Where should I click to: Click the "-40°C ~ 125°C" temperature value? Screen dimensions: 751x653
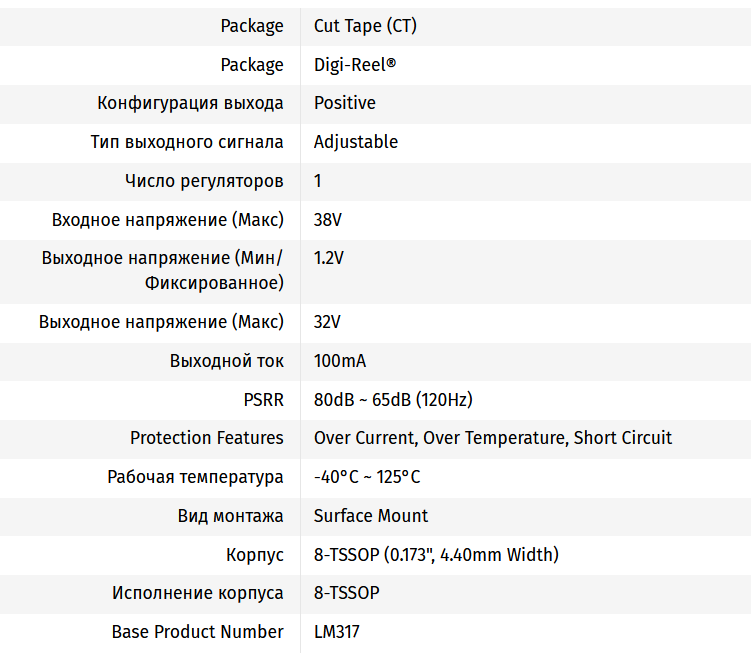(367, 477)
